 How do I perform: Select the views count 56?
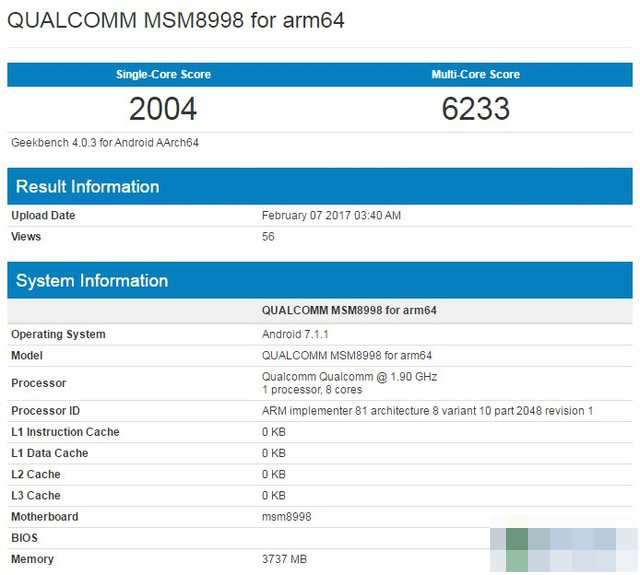point(268,237)
